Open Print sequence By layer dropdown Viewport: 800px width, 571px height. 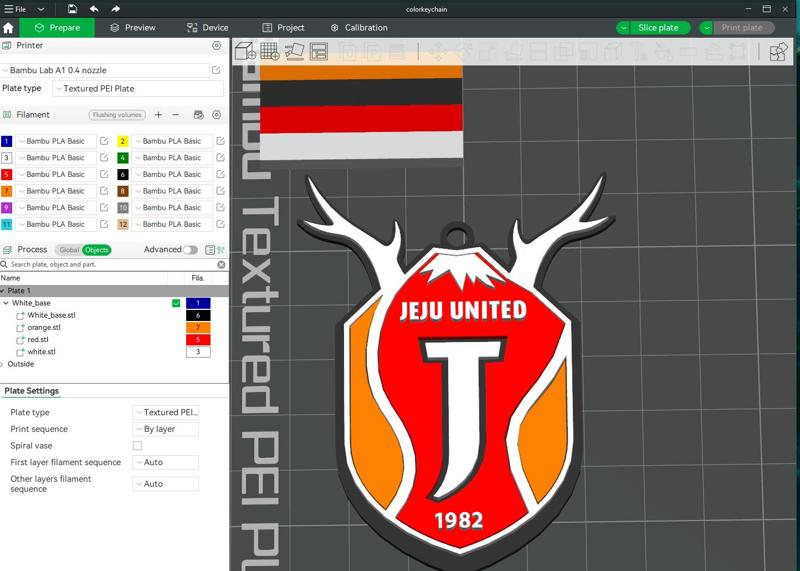point(165,429)
